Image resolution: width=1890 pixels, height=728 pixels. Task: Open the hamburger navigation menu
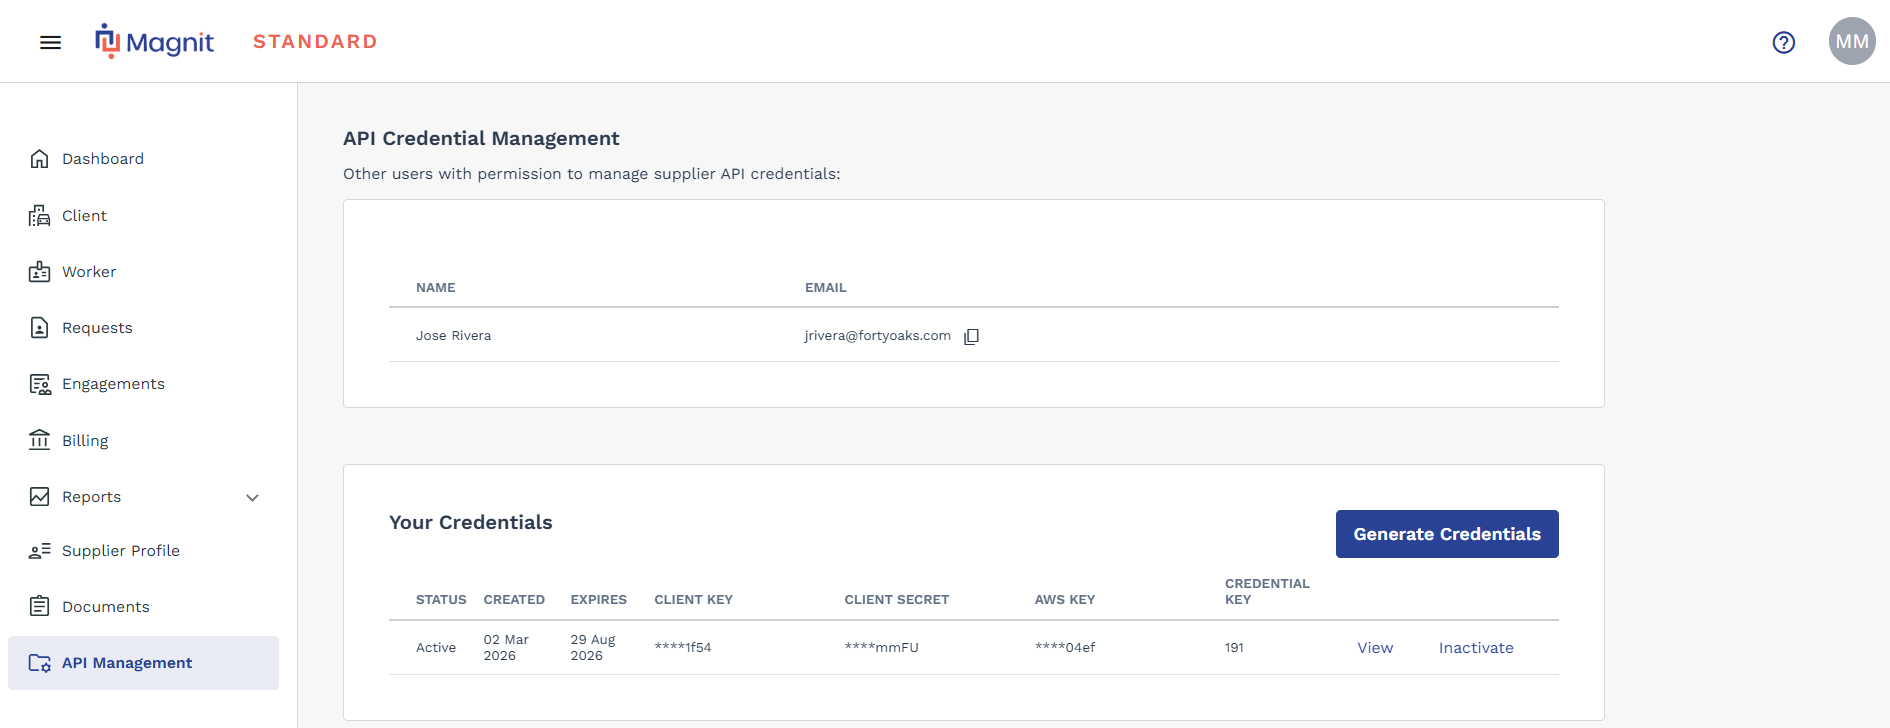click(x=50, y=42)
